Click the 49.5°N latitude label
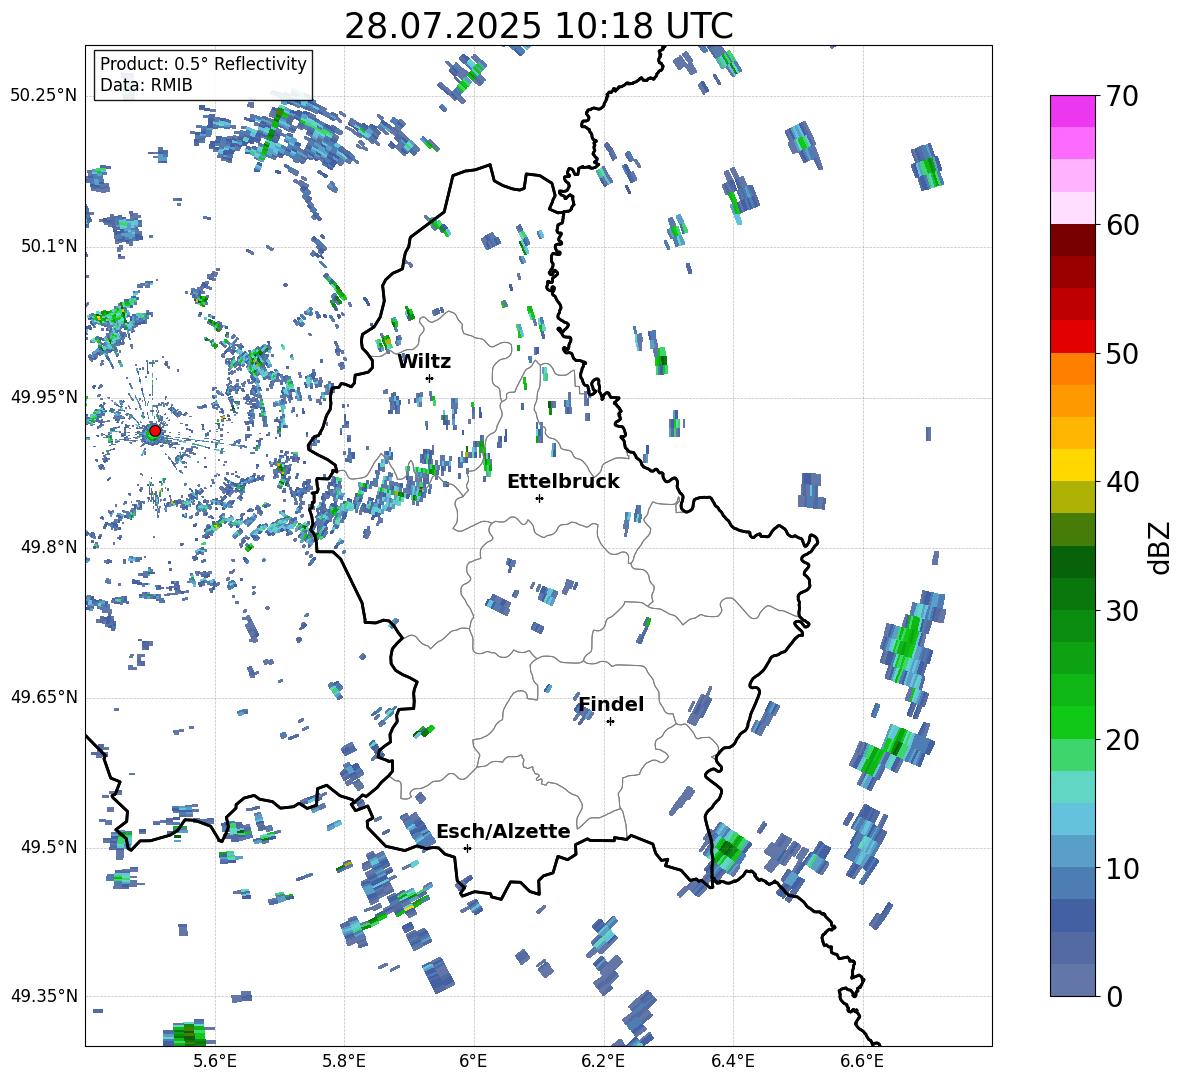 tap(49, 847)
